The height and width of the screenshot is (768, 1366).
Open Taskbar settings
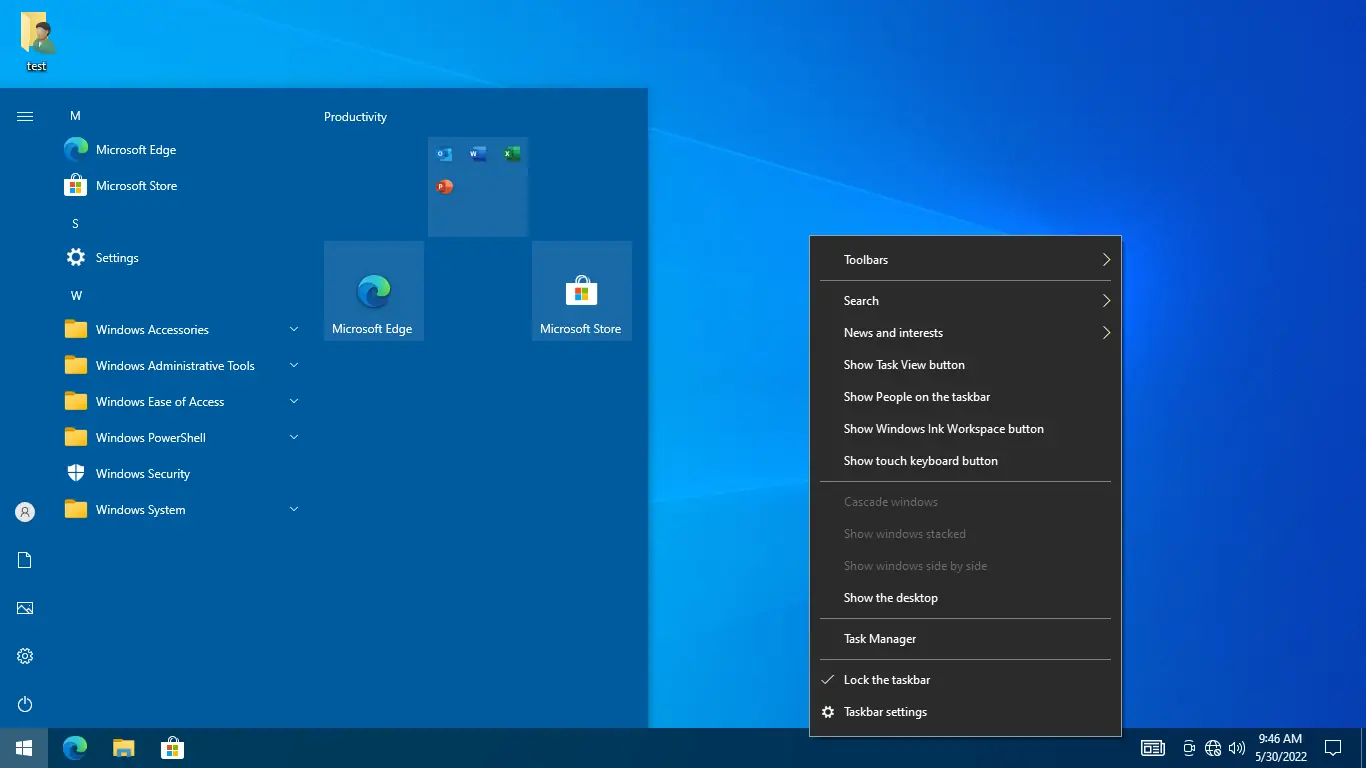tap(885, 712)
